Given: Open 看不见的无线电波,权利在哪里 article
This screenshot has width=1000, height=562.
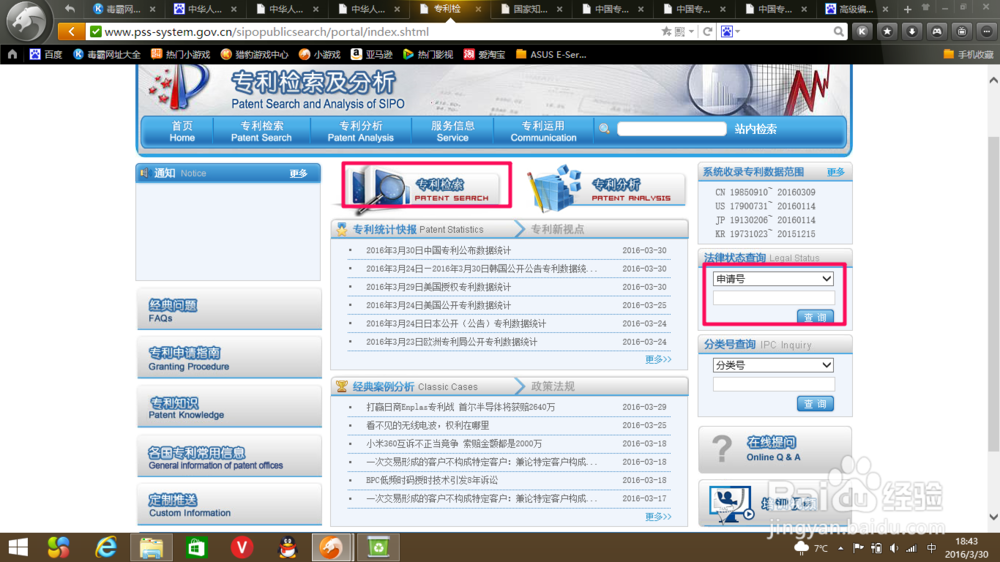Looking at the screenshot, I should (x=427, y=425).
